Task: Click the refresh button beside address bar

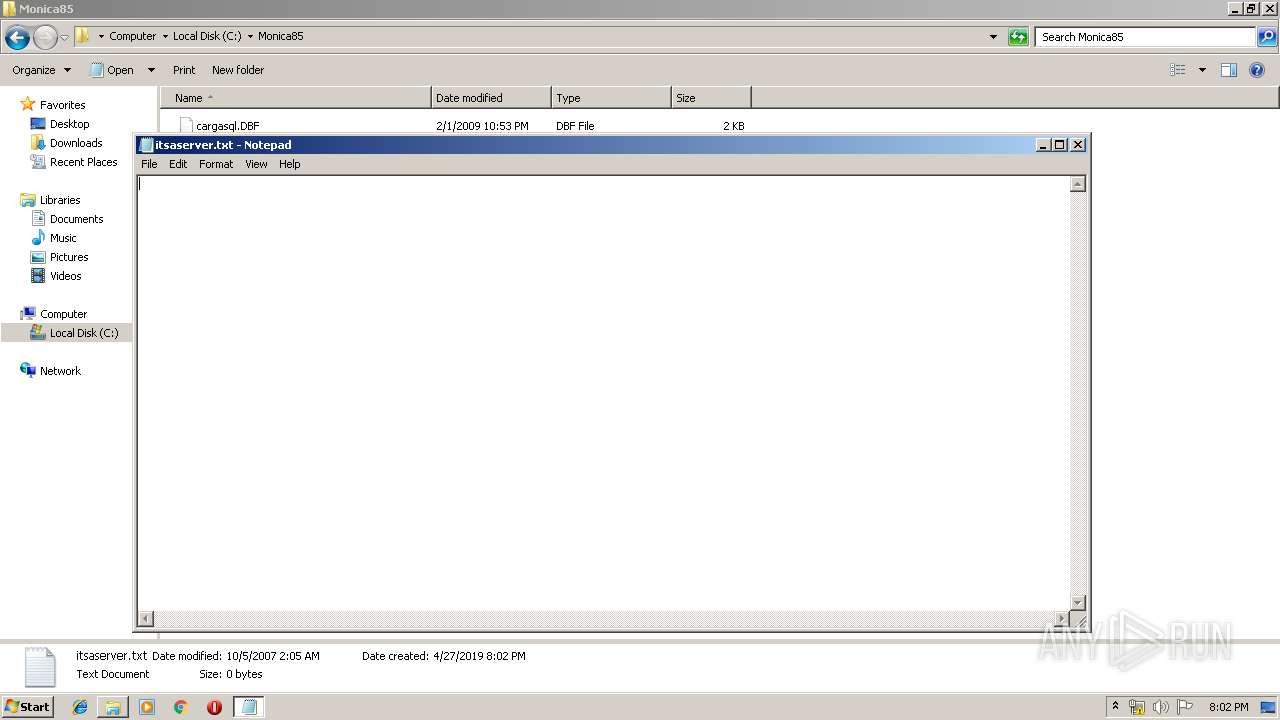Action: point(1018,37)
